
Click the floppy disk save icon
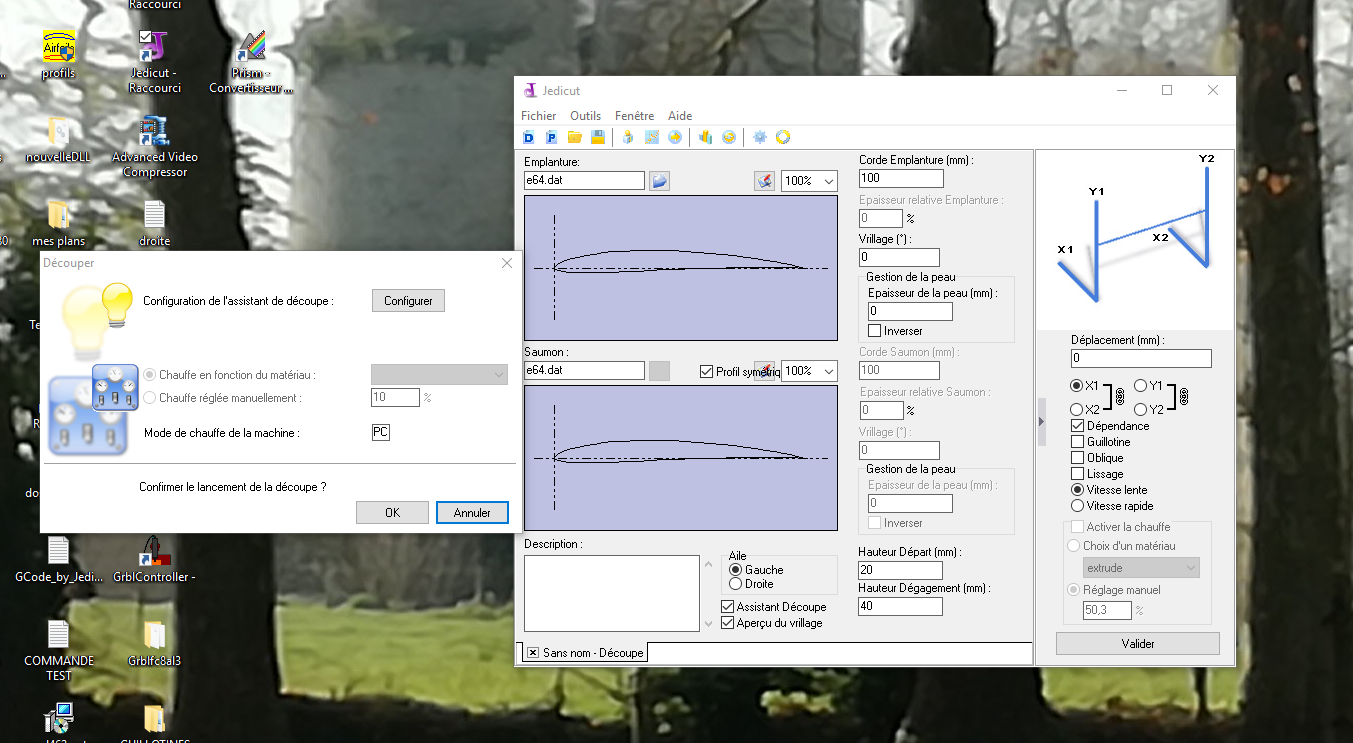(597, 137)
